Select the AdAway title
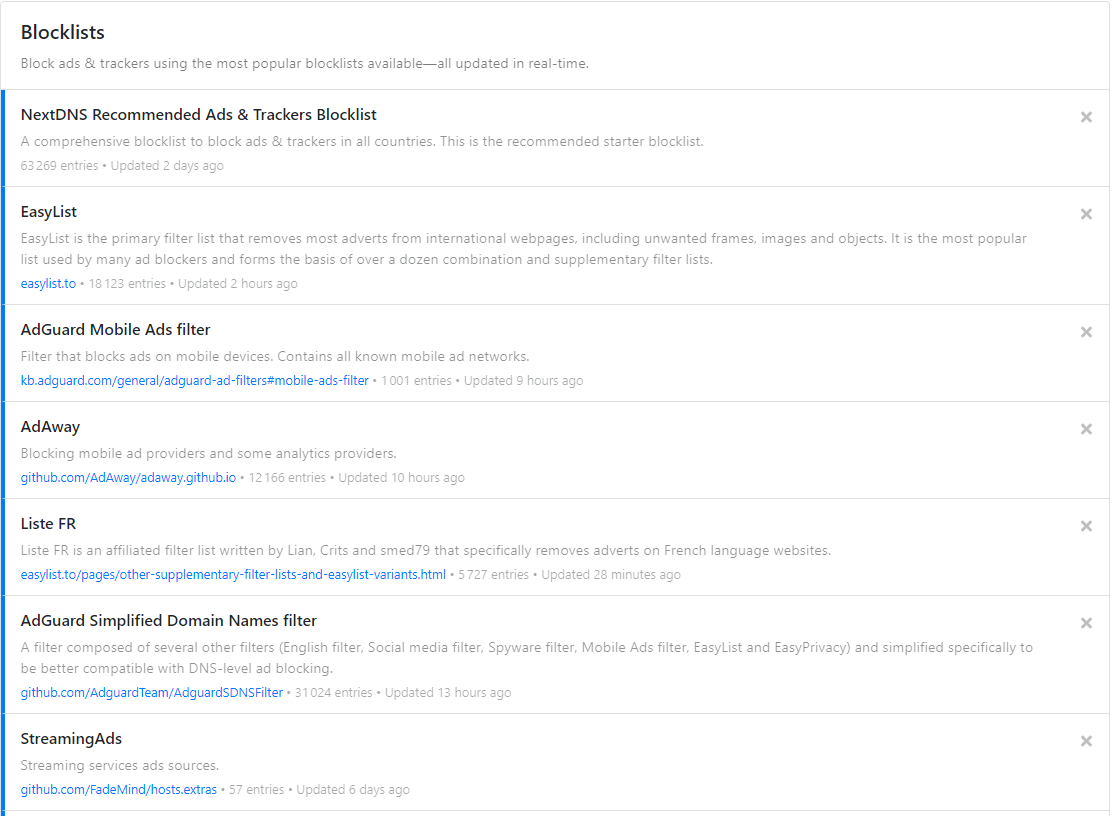1112x816 pixels. (50, 427)
